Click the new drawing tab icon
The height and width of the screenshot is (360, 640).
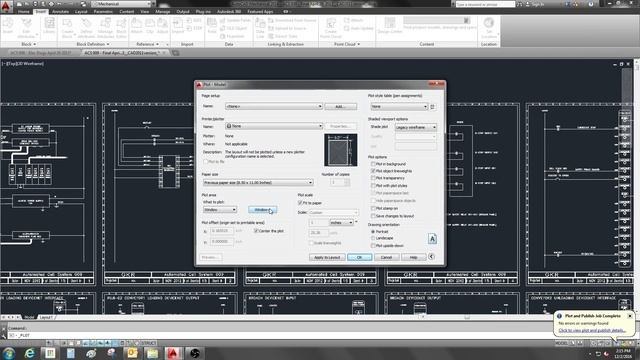pyautogui.click(x=176, y=53)
